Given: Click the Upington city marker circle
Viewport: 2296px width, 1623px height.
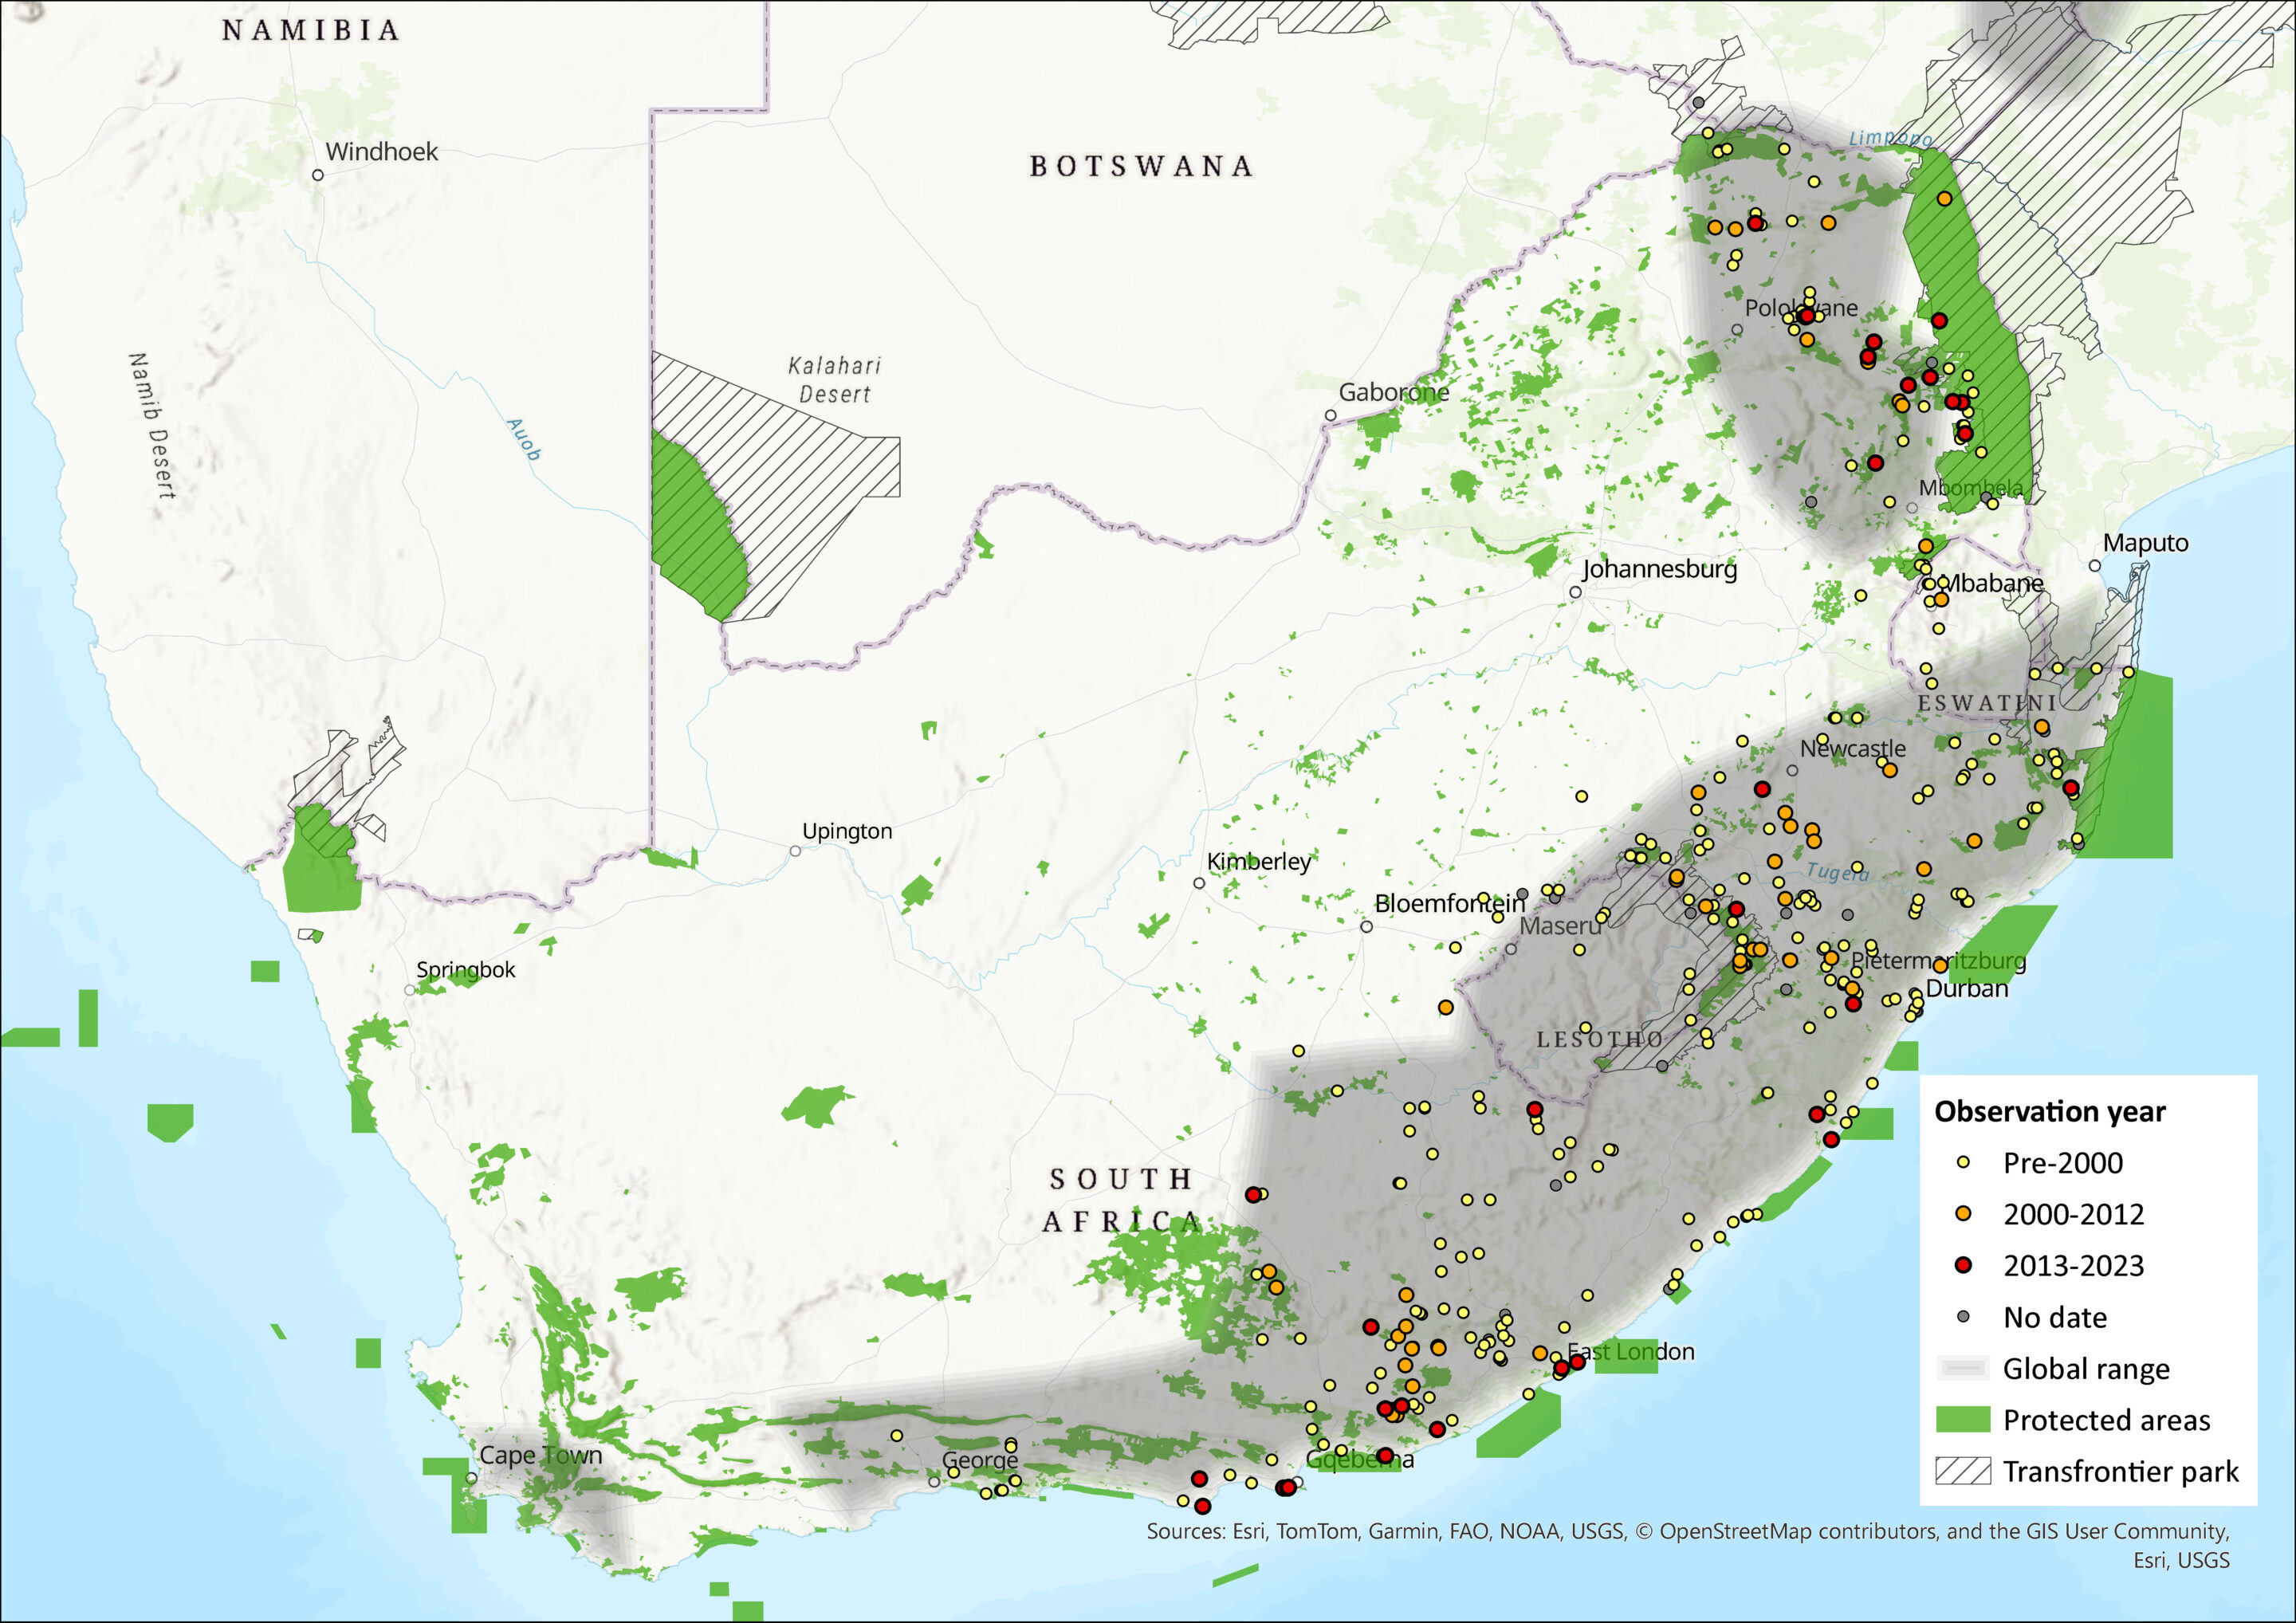Looking at the screenshot, I should coord(795,851).
